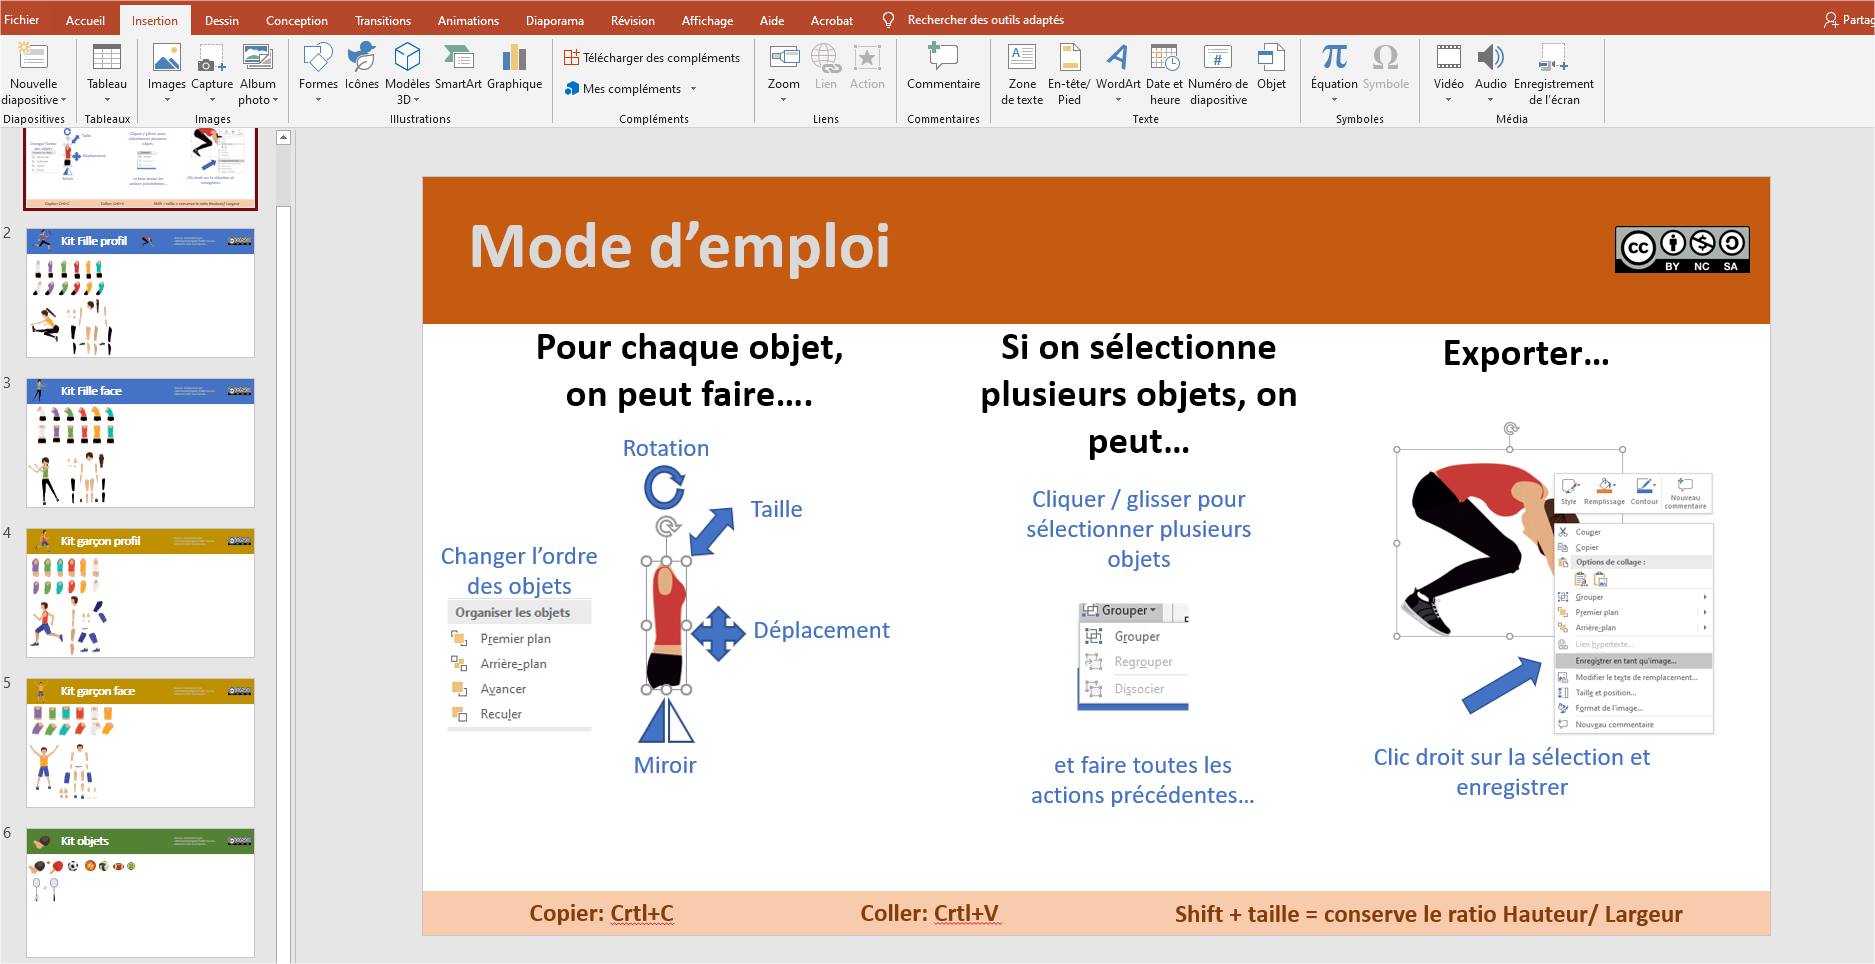Select slide 4 Kit garçon profil thumbnail
The image size is (1875, 964).
point(140,593)
